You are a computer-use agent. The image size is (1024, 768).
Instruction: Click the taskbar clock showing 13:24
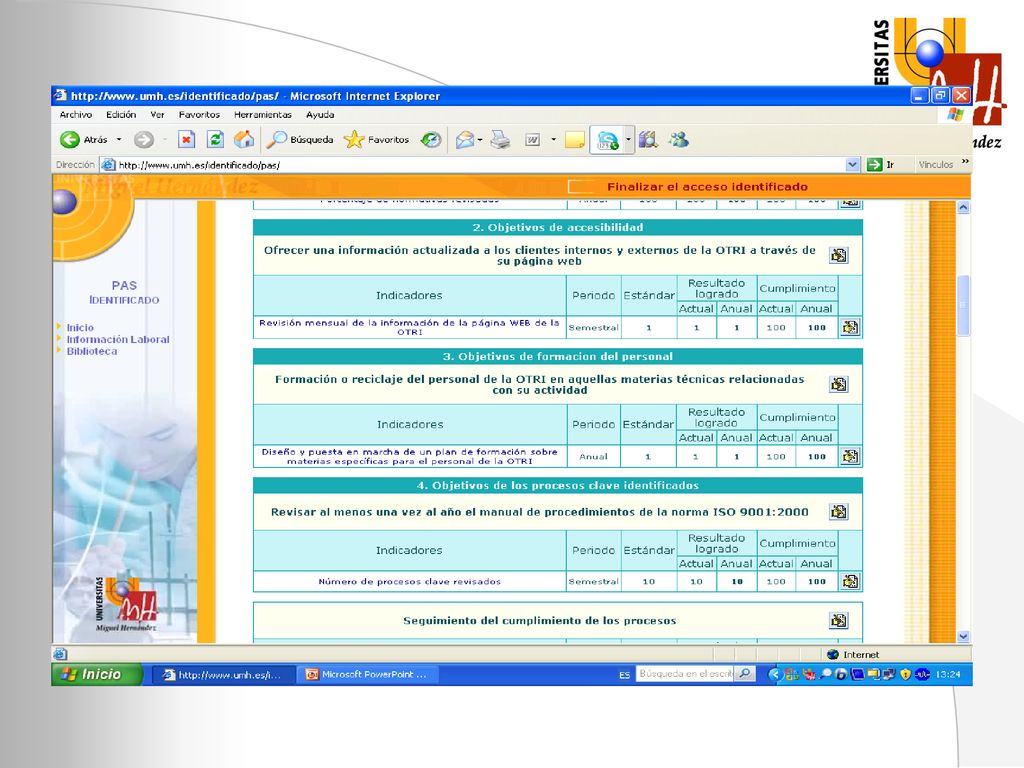(x=948, y=675)
